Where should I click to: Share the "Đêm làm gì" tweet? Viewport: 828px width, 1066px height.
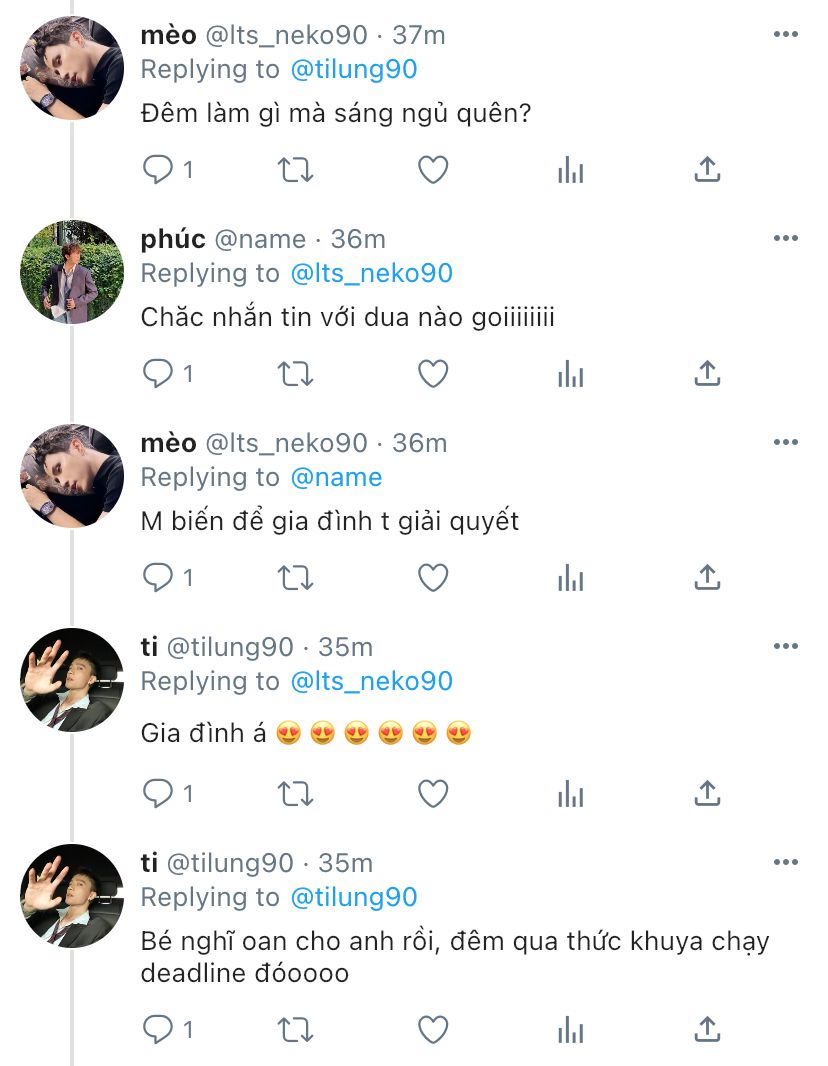pos(707,170)
